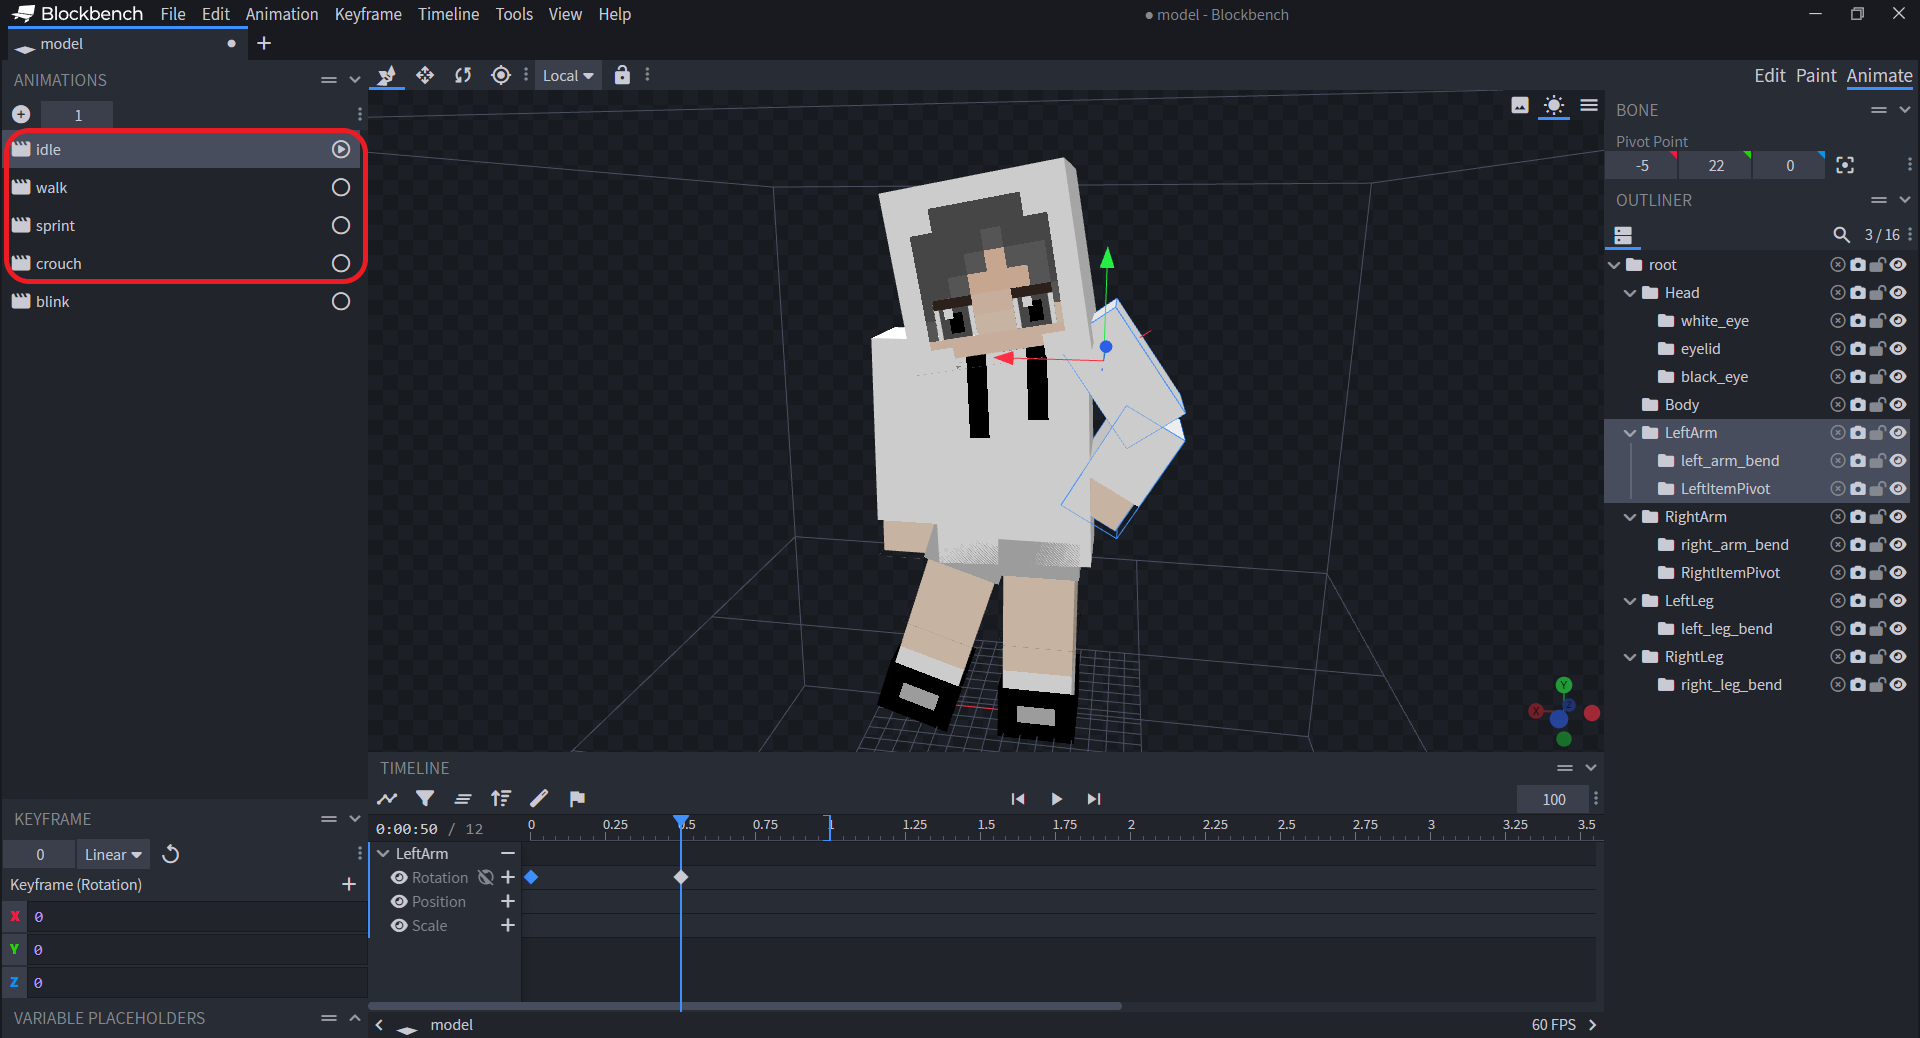Open the Animation menu
This screenshot has width=1920, height=1038.
tap(281, 14)
